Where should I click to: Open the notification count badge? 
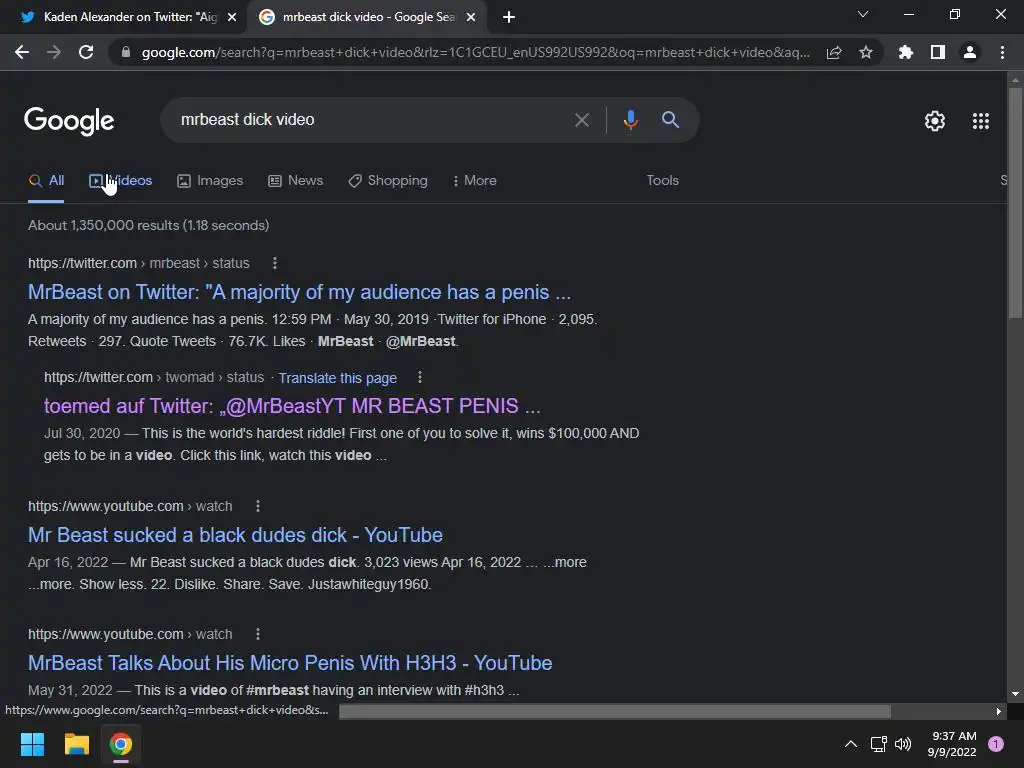(996, 744)
